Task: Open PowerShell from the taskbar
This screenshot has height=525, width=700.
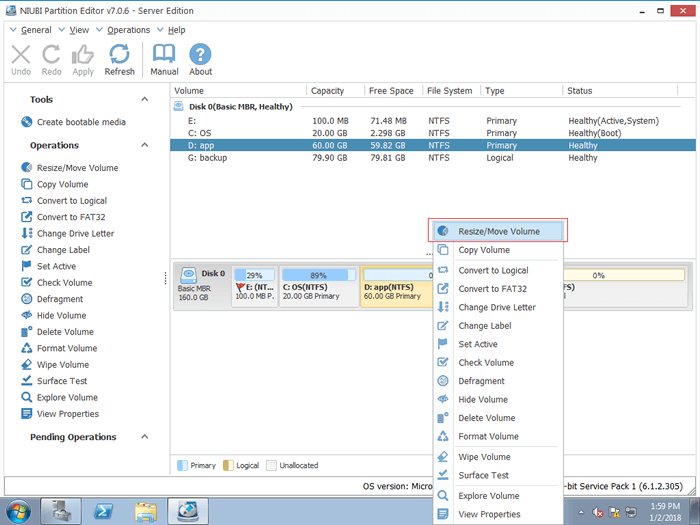Action: pyautogui.click(x=103, y=511)
